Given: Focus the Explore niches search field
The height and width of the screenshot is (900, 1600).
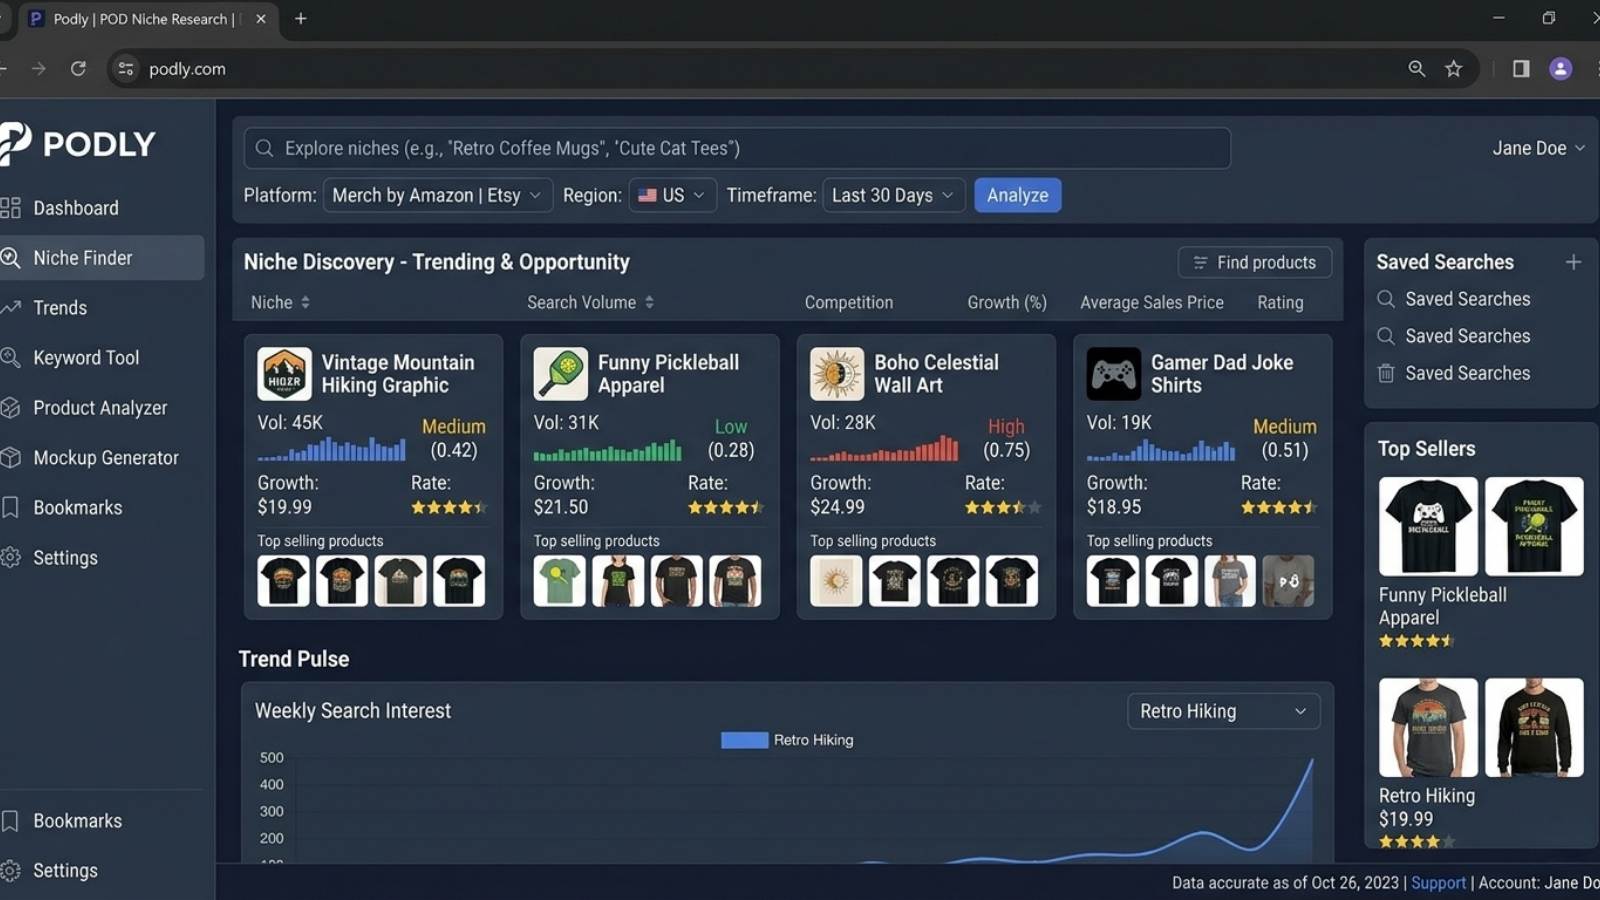Looking at the screenshot, I should pos(737,148).
